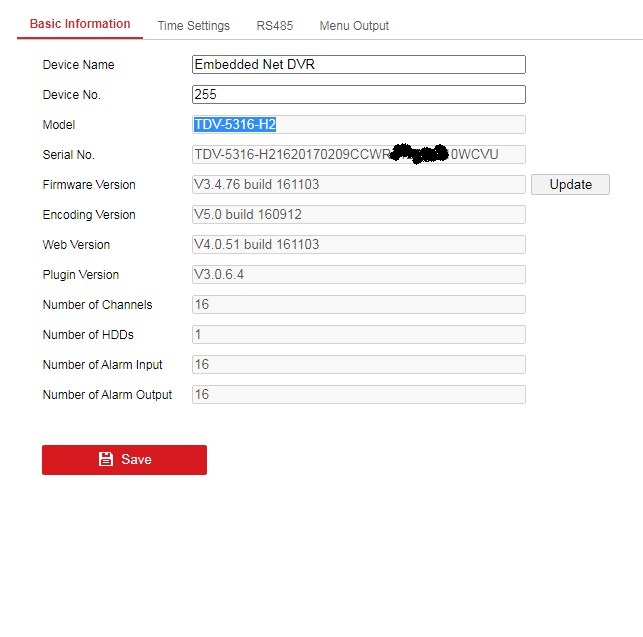
Task: Click the Number of HDDs field
Action: click(x=358, y=335)
